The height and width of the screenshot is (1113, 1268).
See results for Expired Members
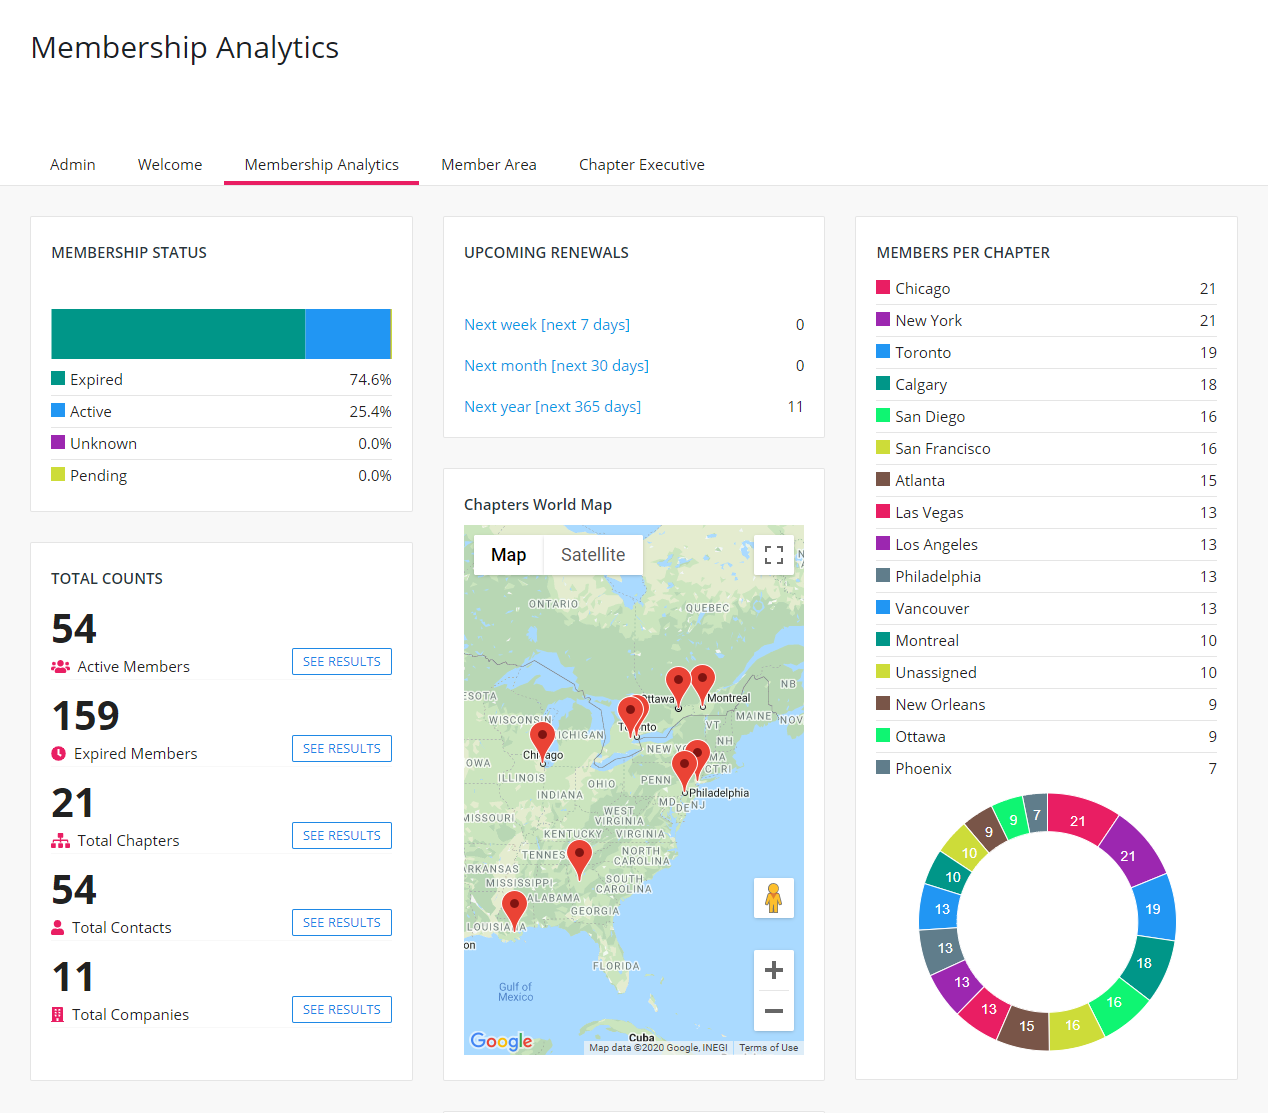341,749
